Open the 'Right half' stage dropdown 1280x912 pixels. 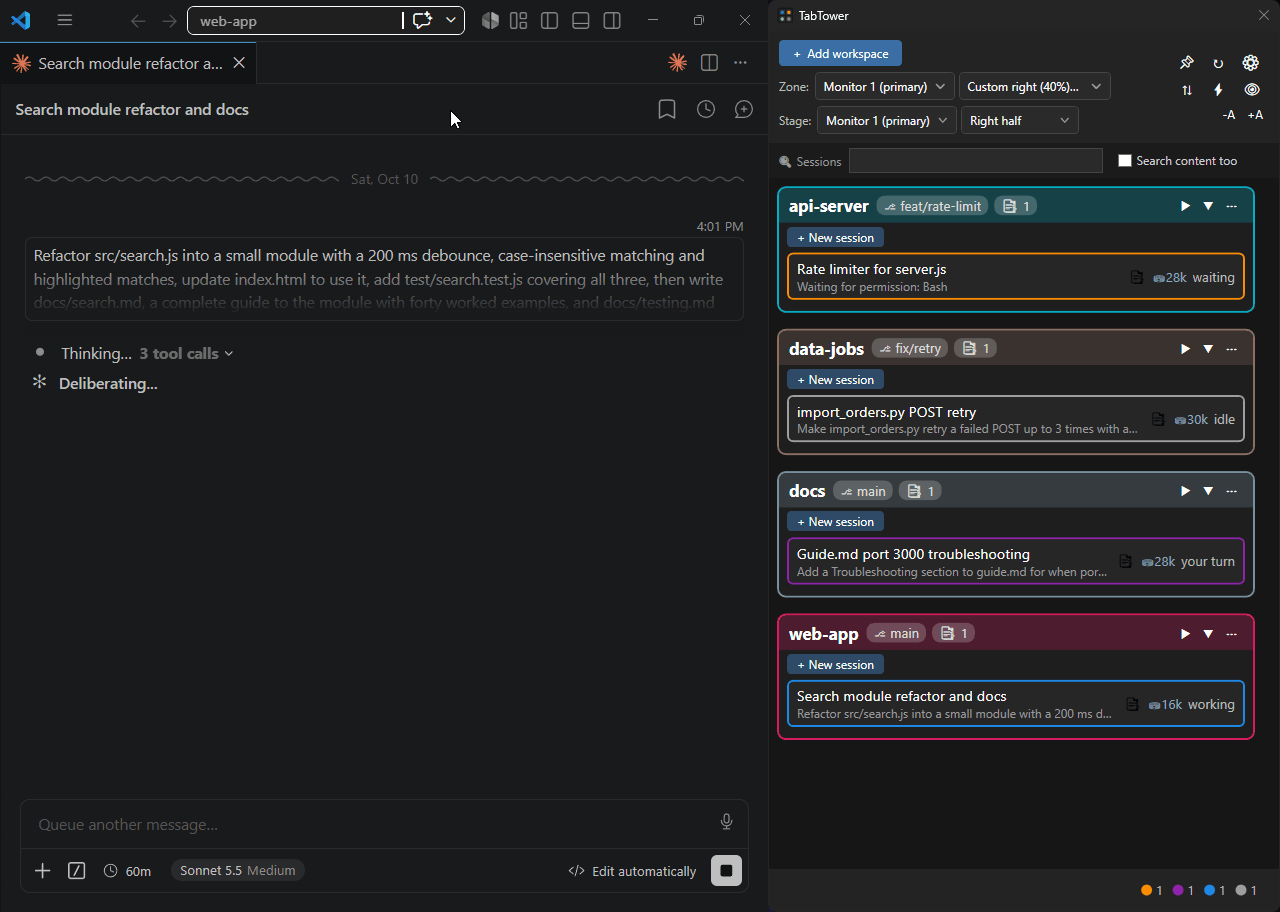tap(1020, 120)
